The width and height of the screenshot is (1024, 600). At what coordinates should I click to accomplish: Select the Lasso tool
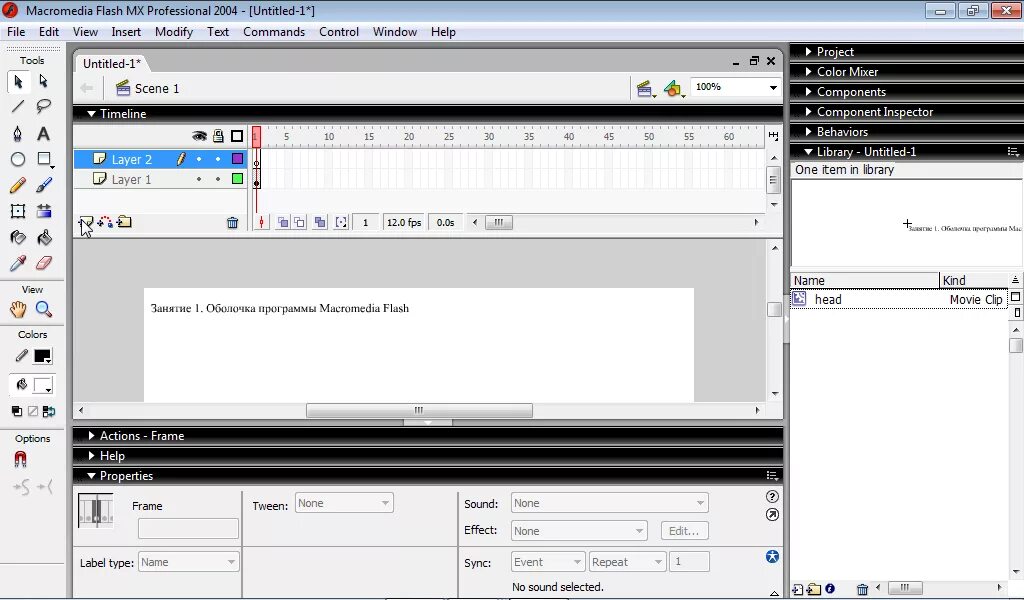pos(43,106)
